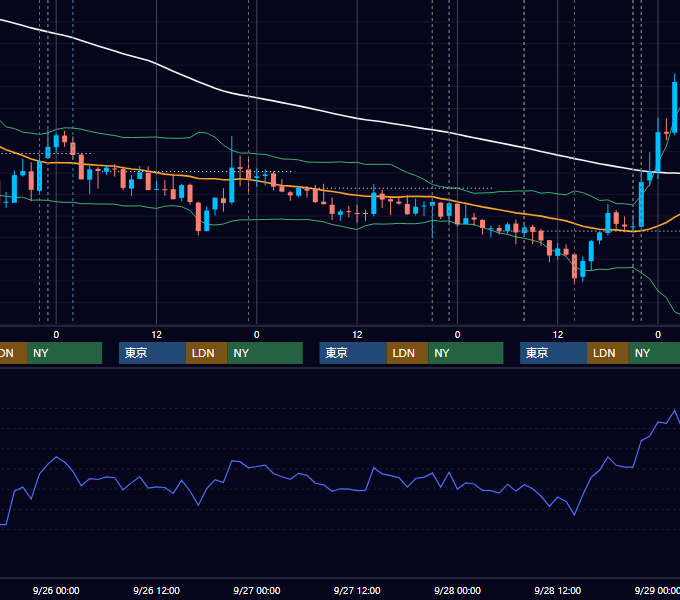Click the 東京 session block on 9/27
The height and width of the screenshot is (600, 680).
pyautogui.click(x=353, y=353)
